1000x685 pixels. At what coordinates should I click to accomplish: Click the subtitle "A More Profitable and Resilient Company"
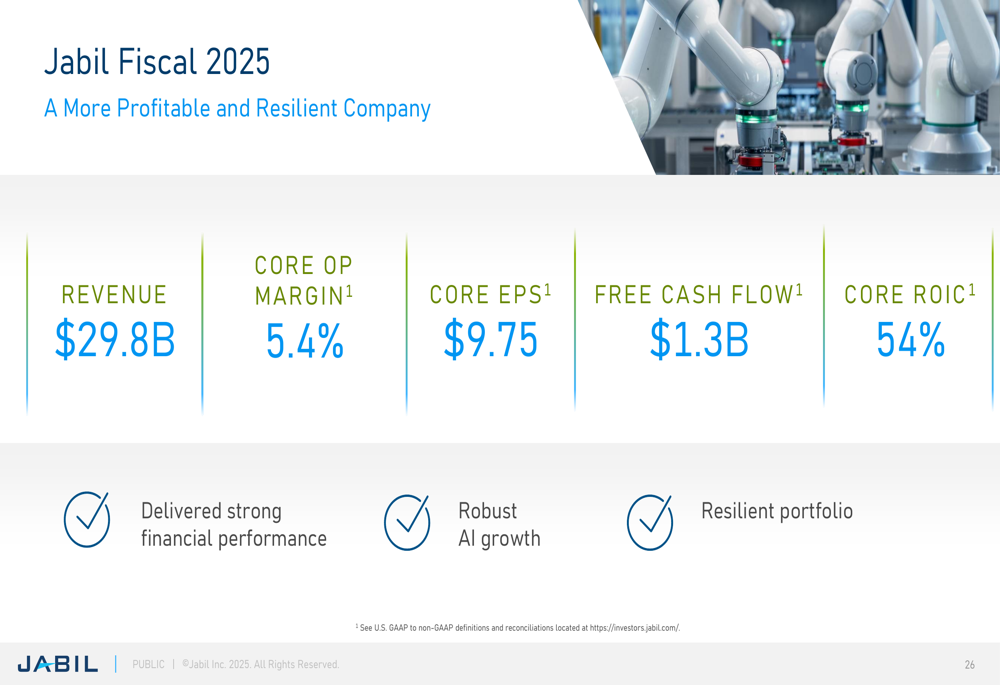pos(237,108)
